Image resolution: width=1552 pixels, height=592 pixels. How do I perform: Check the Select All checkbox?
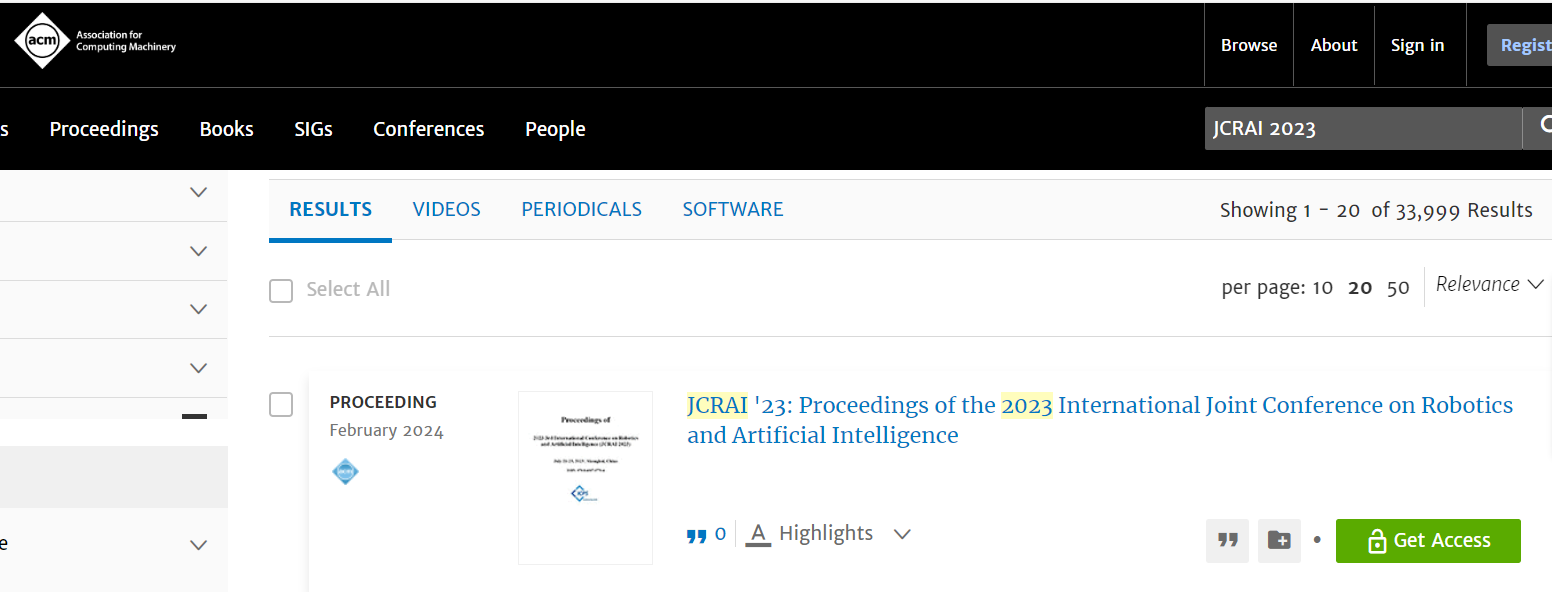pyautogui.click(x=281, y=290)
